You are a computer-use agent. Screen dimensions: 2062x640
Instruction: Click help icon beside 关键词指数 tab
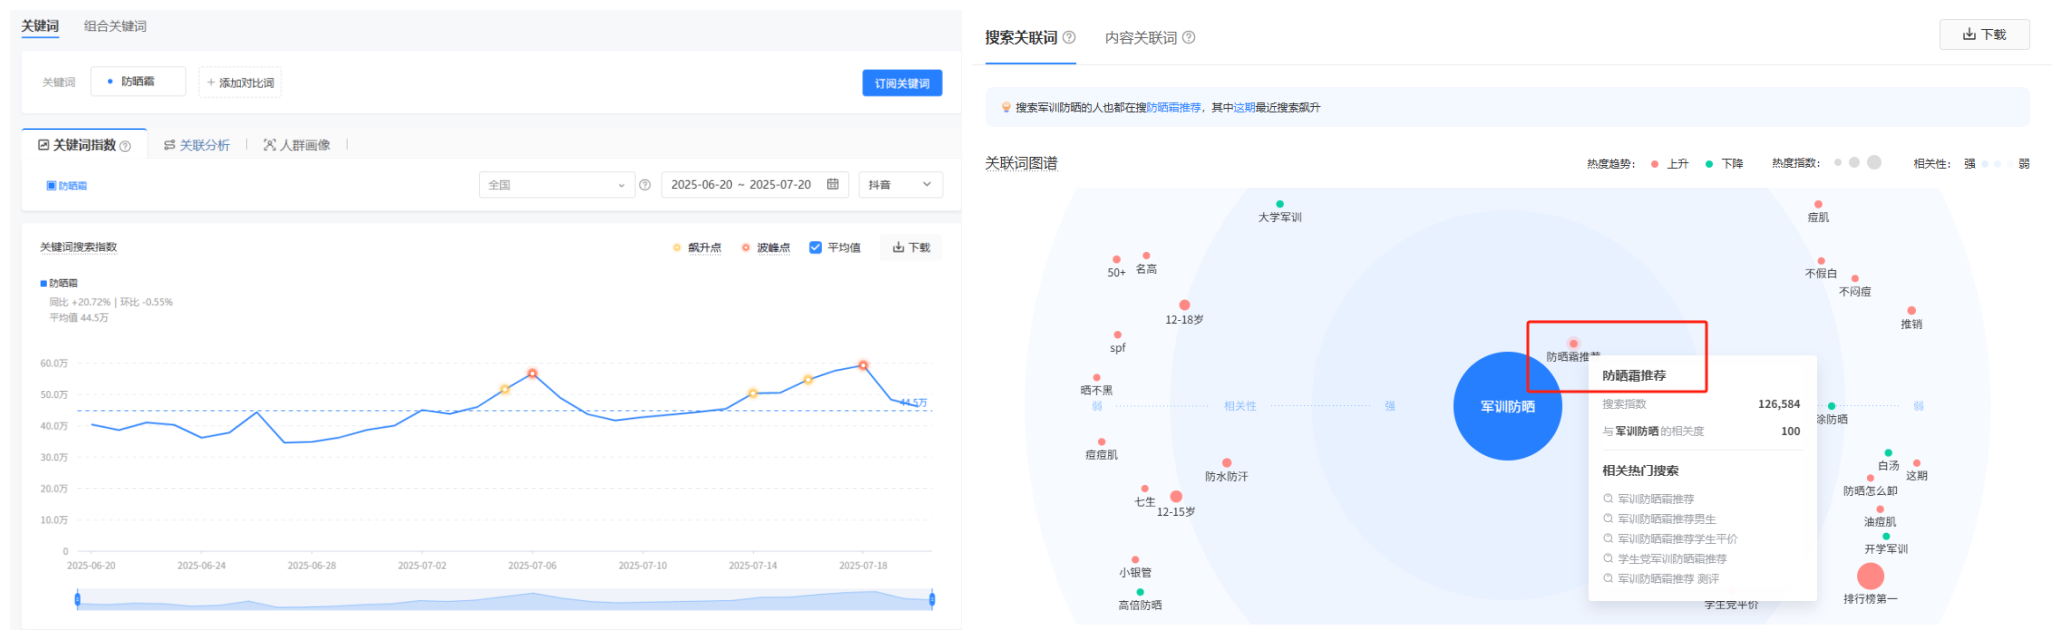[x=125, y=146]
